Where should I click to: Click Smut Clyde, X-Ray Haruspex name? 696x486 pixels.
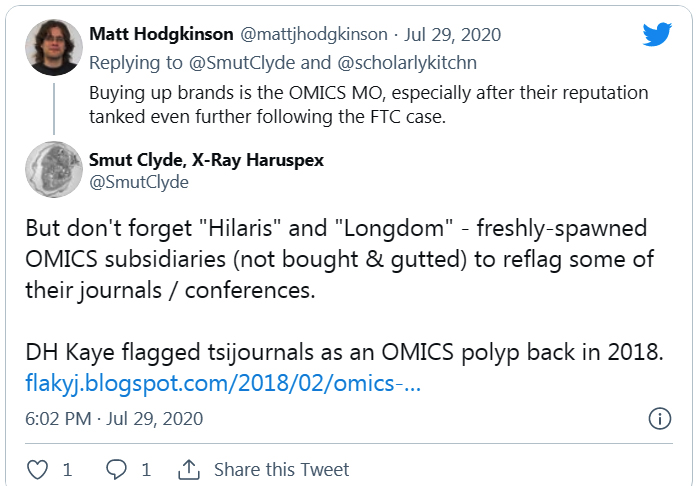(206, 159)
